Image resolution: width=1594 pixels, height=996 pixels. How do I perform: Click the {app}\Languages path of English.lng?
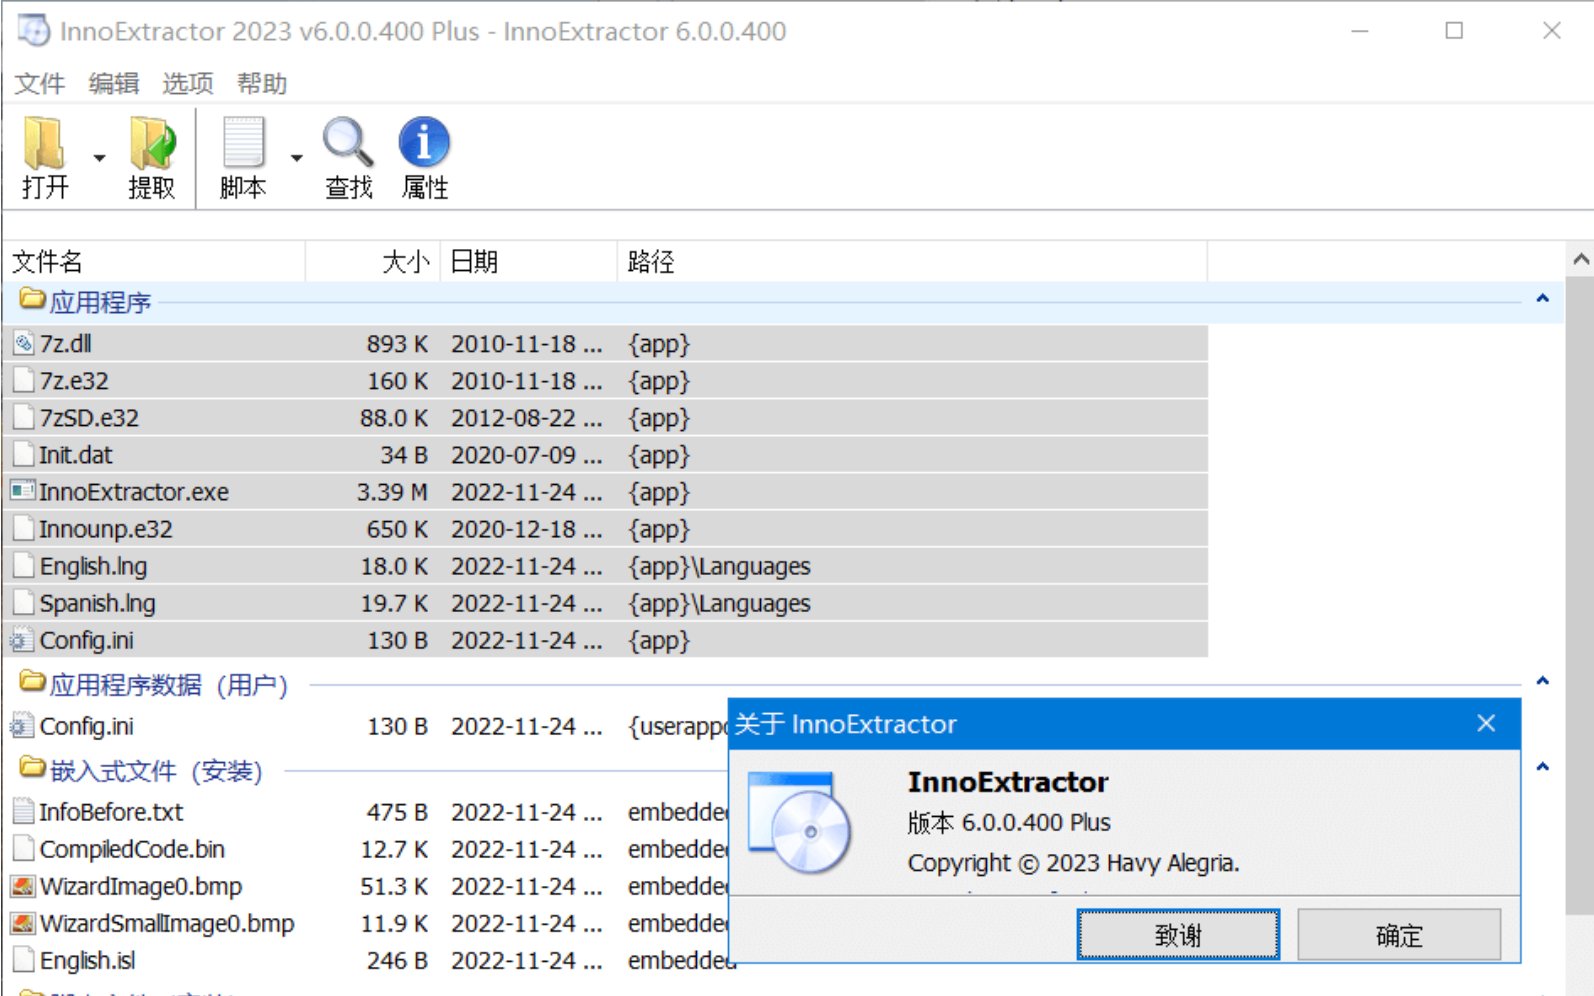pyautogui.click(x=719, y=566)
